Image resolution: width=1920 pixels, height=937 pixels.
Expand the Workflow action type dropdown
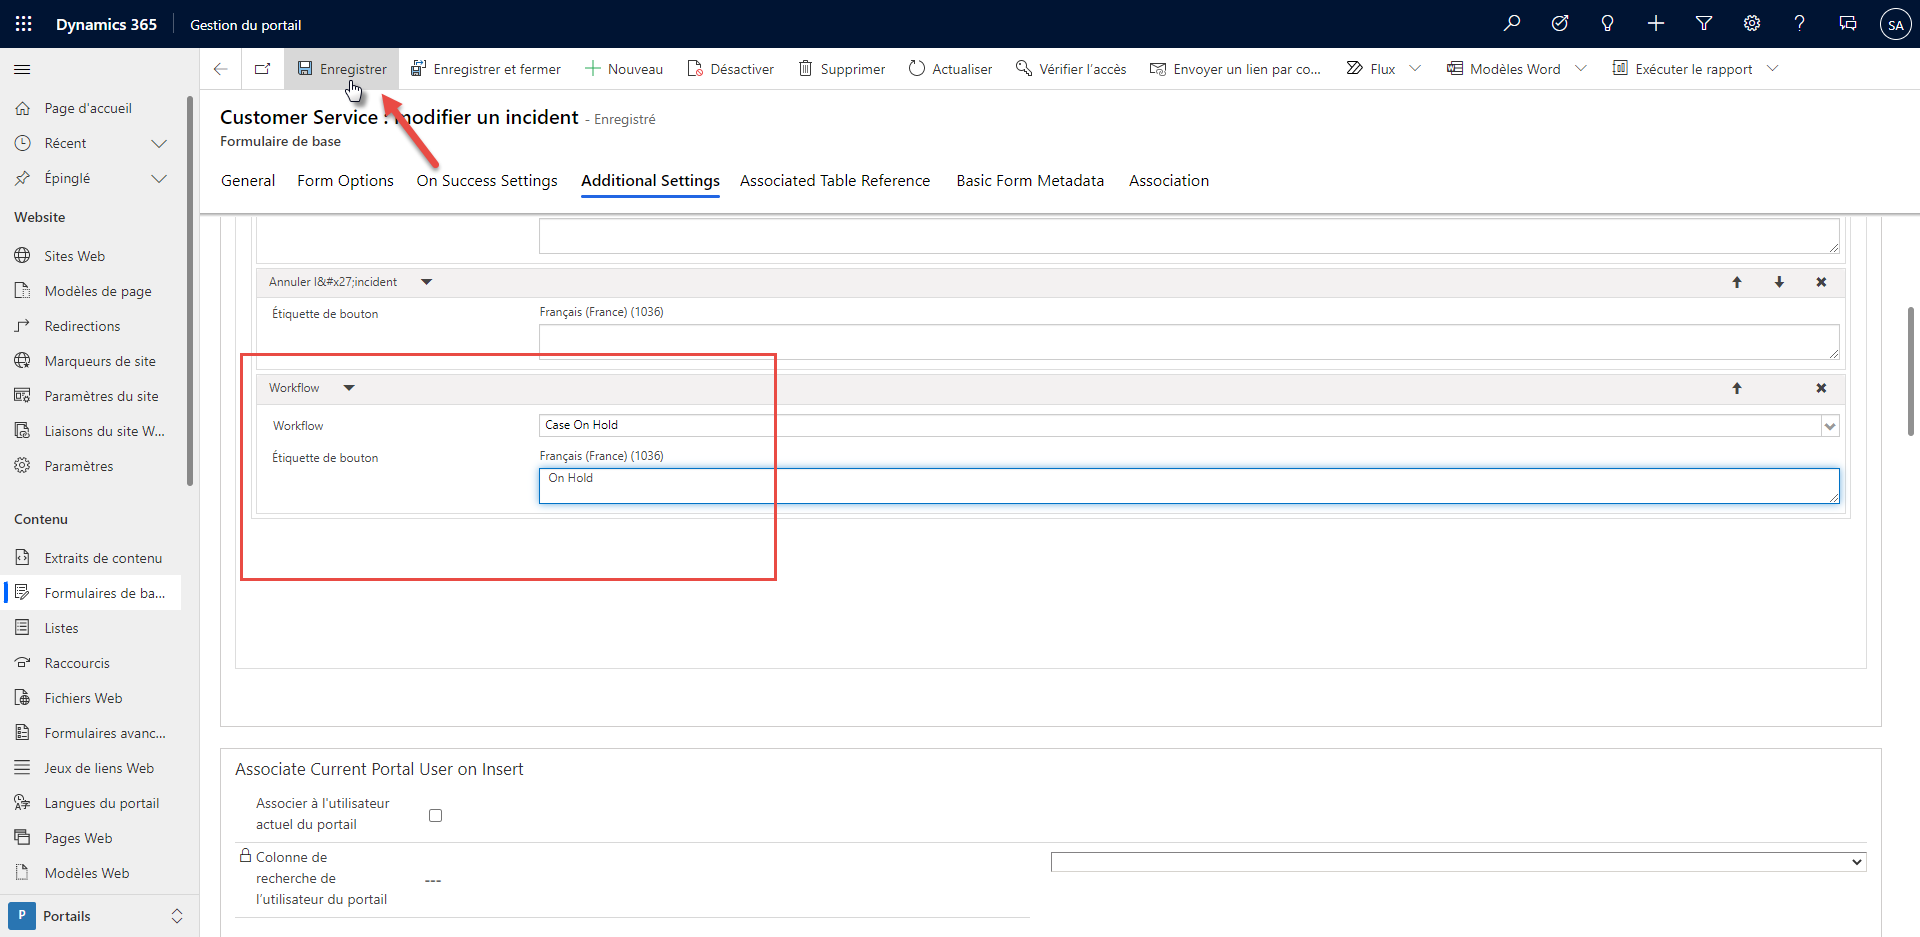(349, 388)
